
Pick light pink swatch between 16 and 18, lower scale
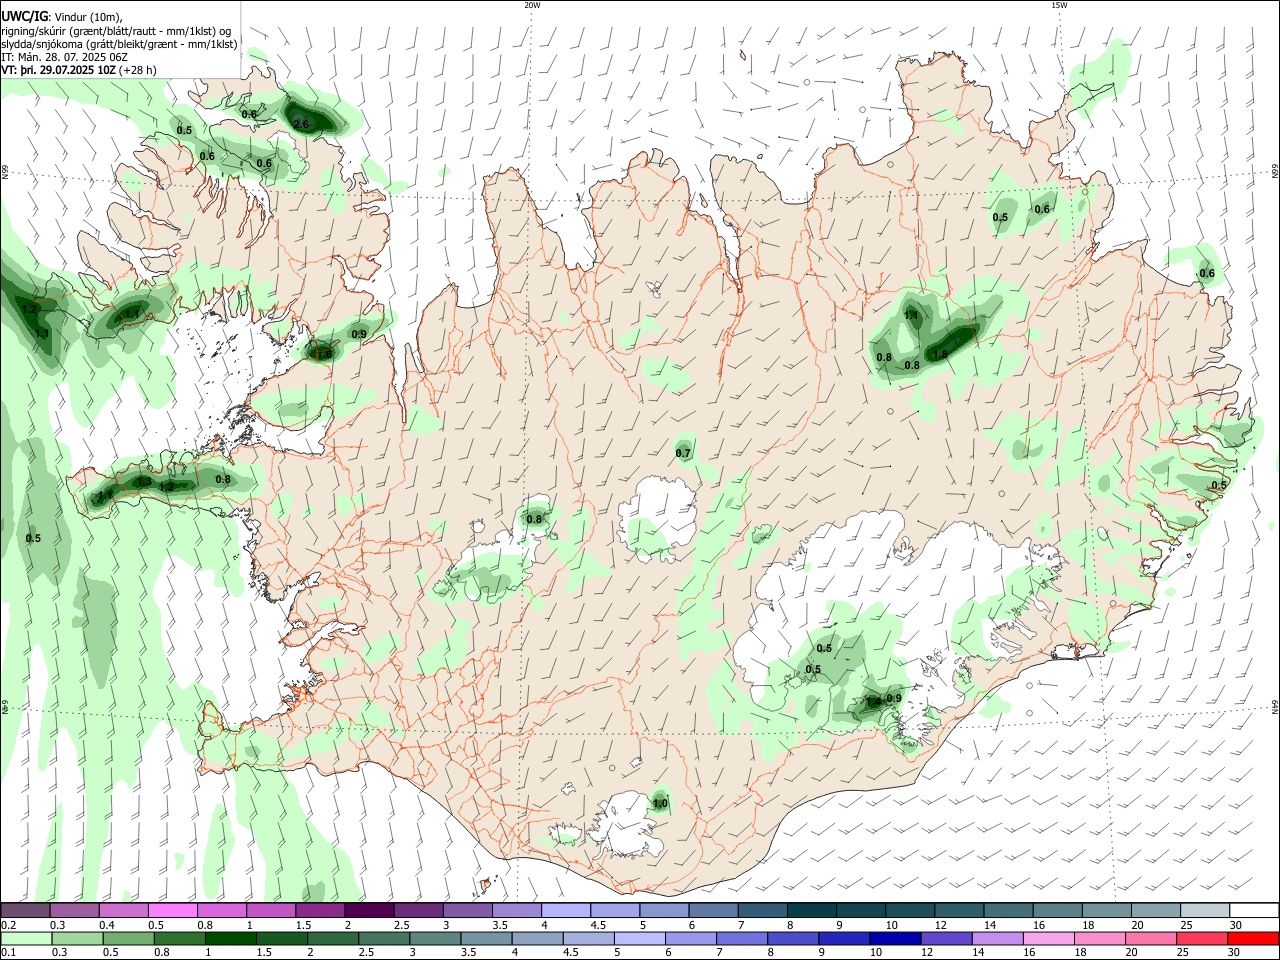coord(1048,938)
